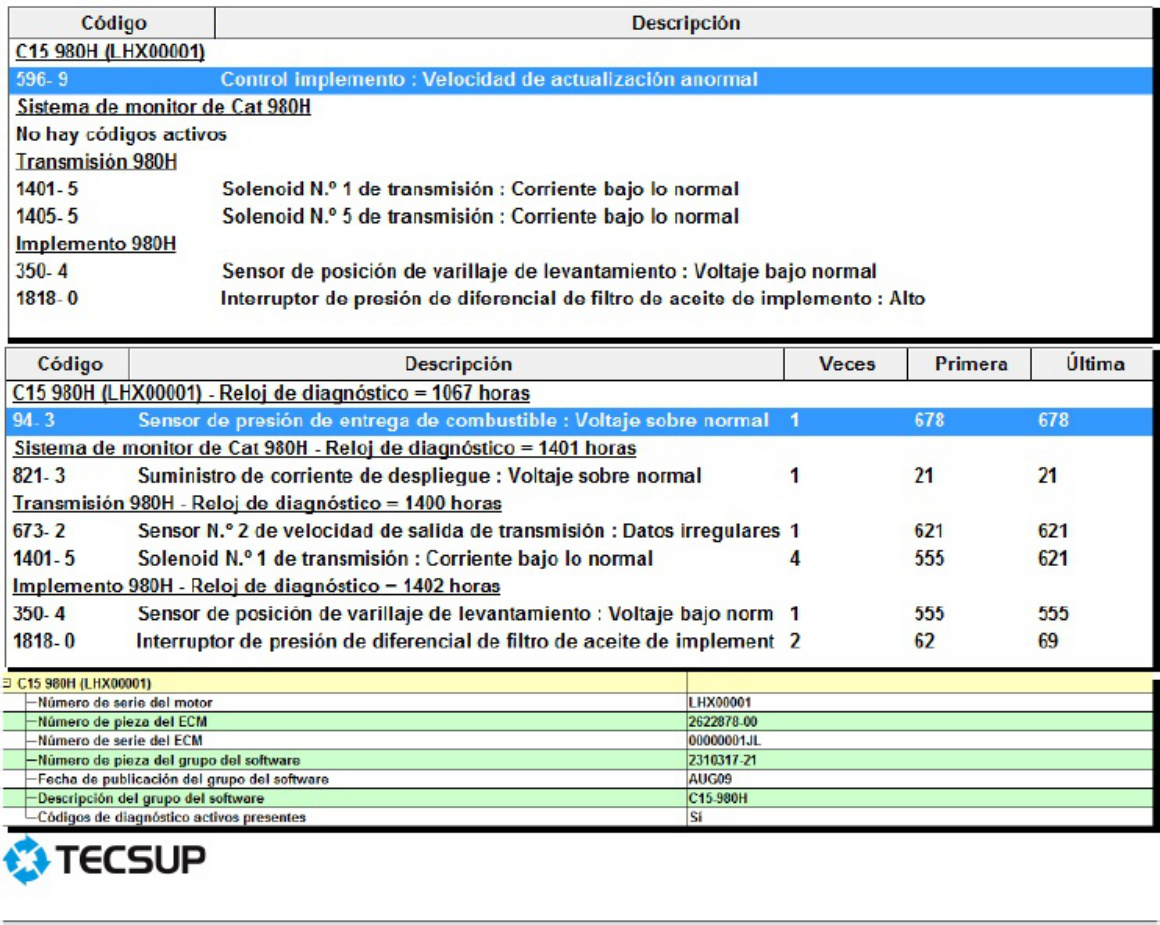Select the 'Implemento 980H' heading in active codes
This screenshot has width=1160, height=925.
95,244
